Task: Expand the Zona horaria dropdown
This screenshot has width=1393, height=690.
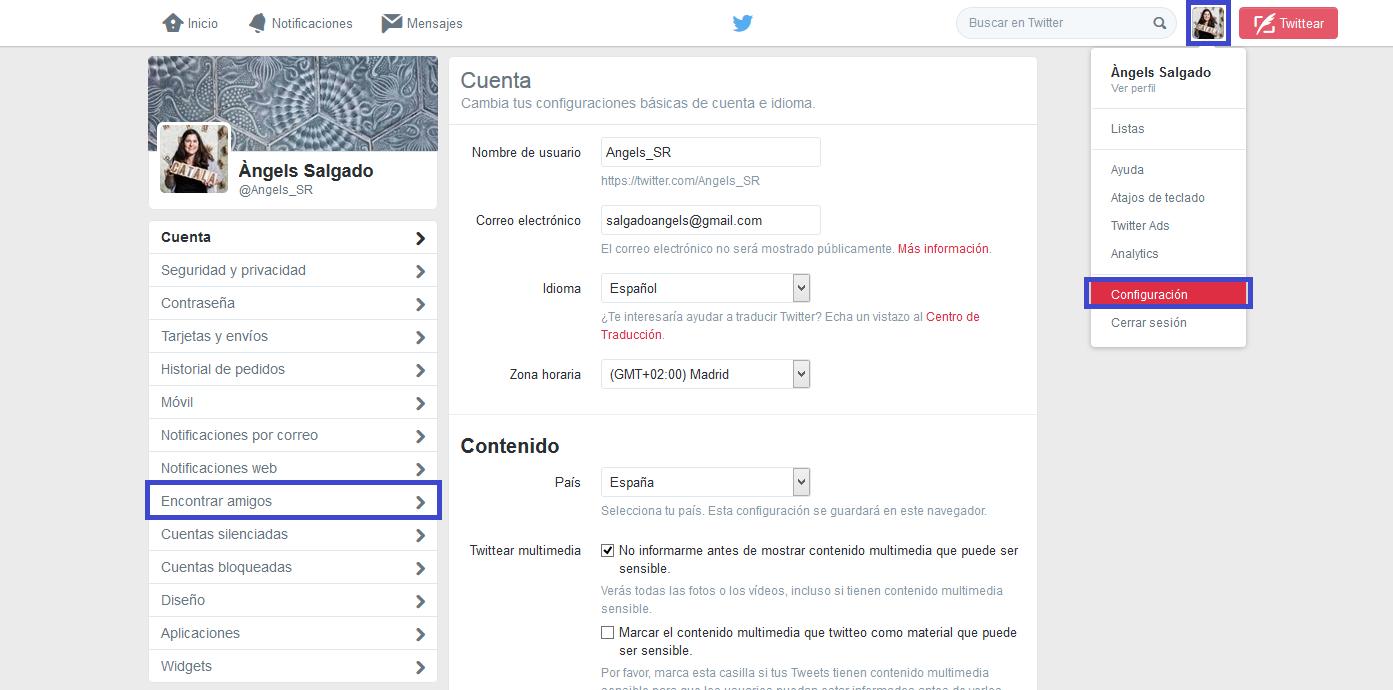Action: coord(705,375)
